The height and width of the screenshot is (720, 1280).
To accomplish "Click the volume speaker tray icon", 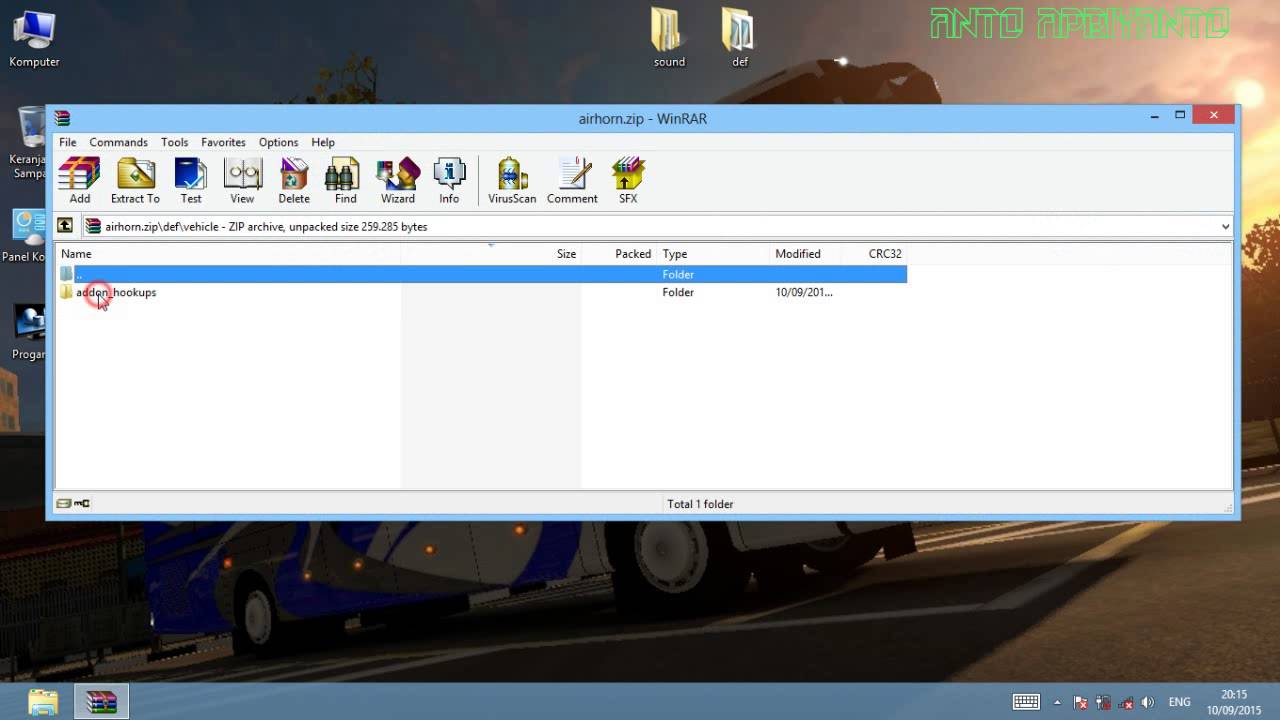I will (1147, 702).
